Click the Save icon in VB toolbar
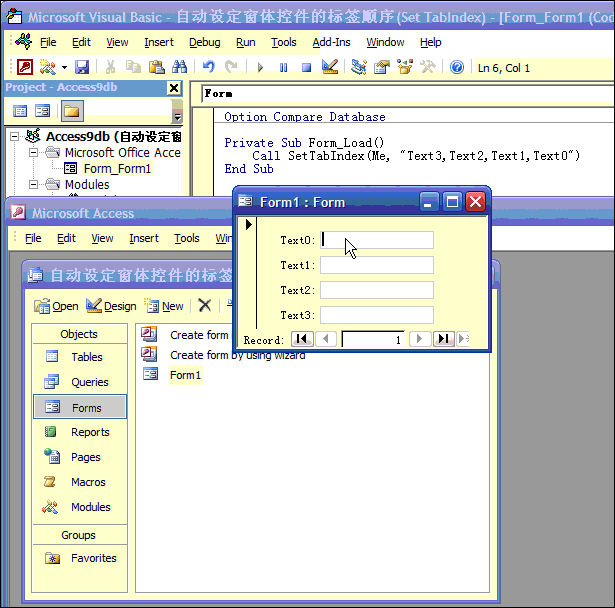Screen dimensions: 615x608 82,67
